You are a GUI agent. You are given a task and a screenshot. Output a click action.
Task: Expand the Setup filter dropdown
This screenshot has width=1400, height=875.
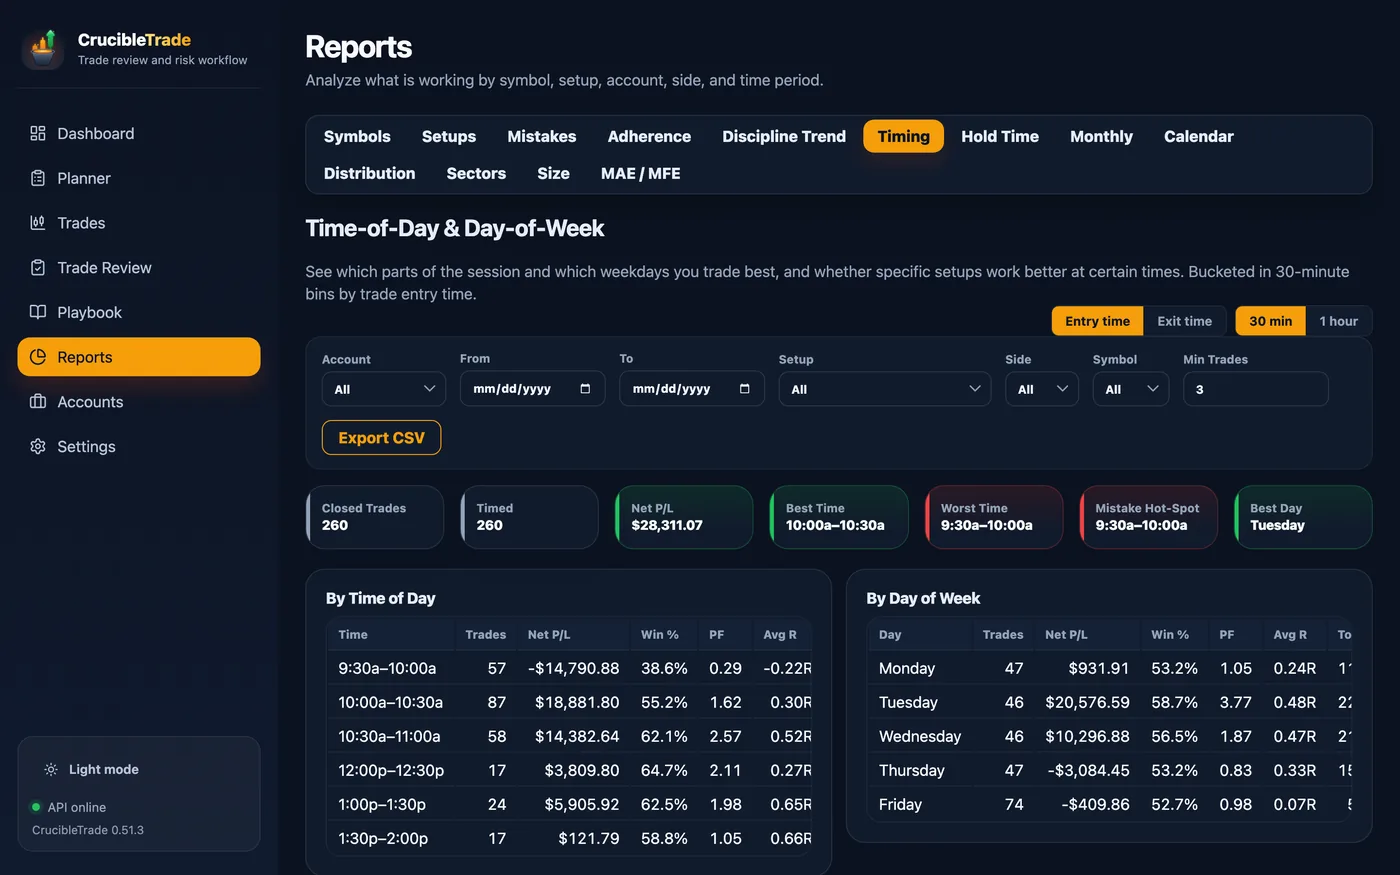tap(885, 389)
